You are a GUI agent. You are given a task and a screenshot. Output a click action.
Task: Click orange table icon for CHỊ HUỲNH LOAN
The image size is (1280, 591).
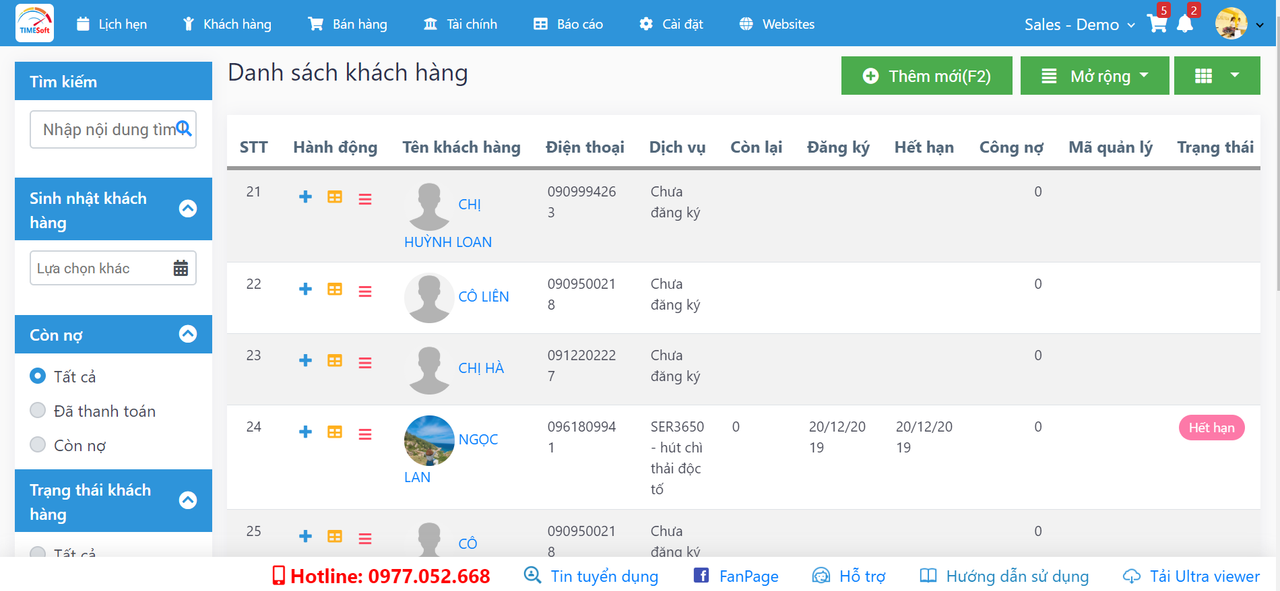tap(335, 197)
